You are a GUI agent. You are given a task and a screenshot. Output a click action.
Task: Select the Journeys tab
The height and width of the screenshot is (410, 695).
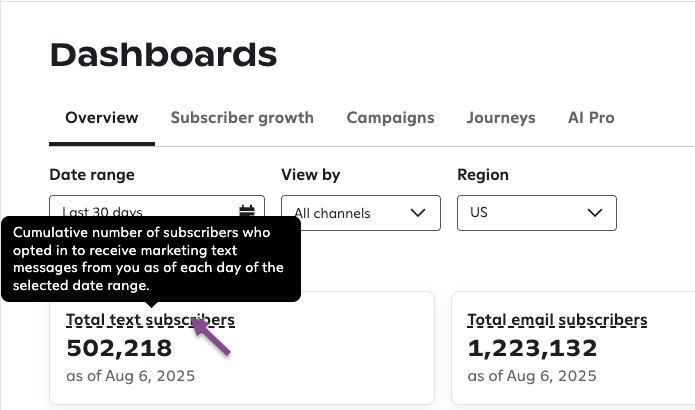coord(500,118)
